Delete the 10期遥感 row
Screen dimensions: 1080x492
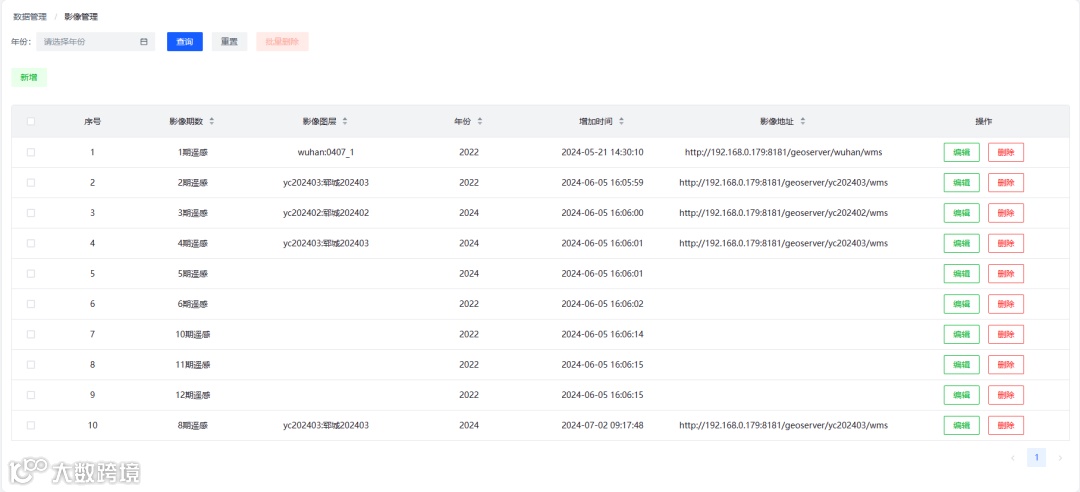click(1006, 334)
